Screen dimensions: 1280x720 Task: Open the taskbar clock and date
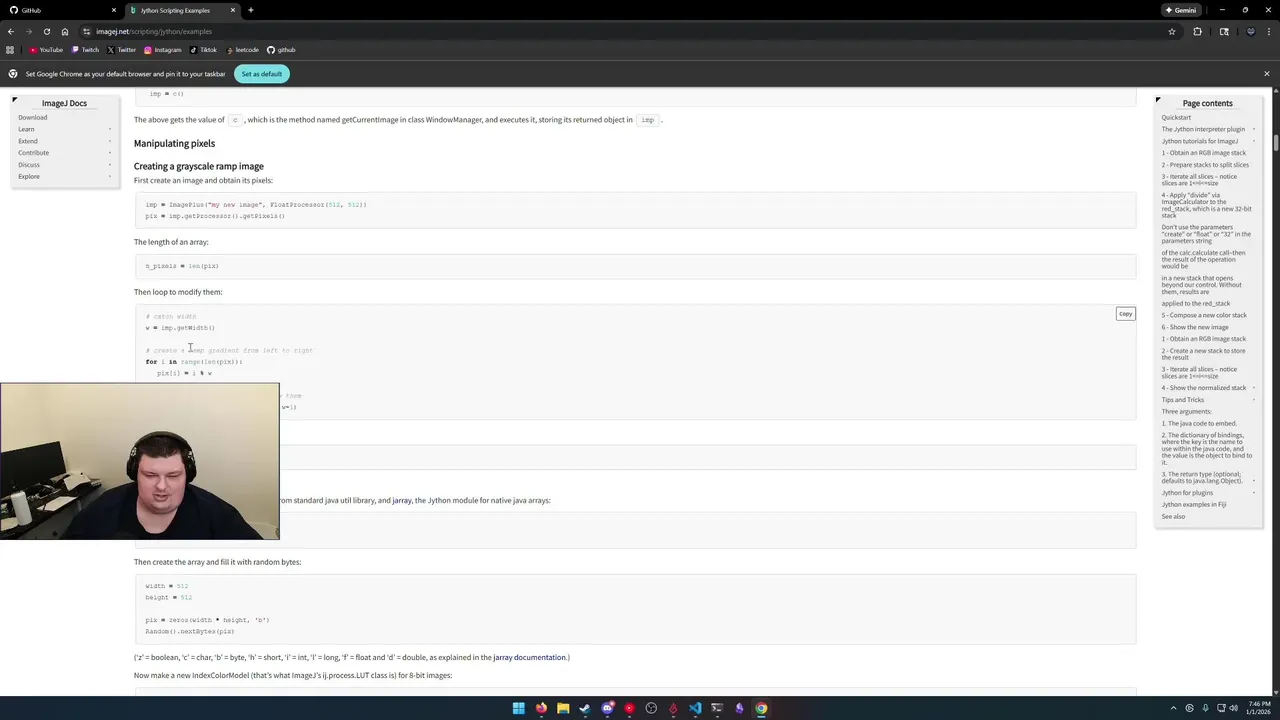[x=1258, y=708]
